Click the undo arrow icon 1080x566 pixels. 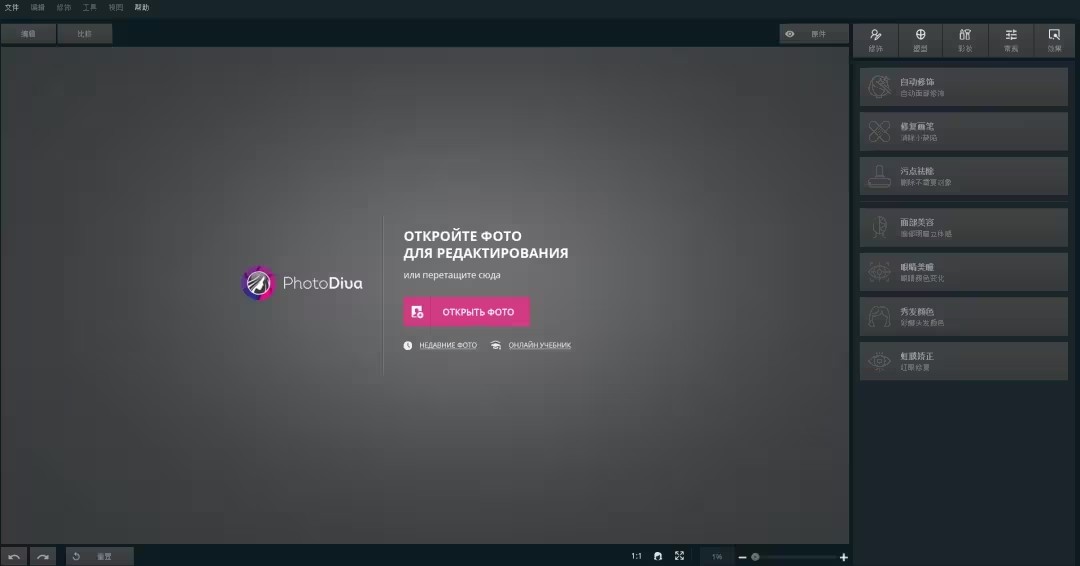pos(14,556)
